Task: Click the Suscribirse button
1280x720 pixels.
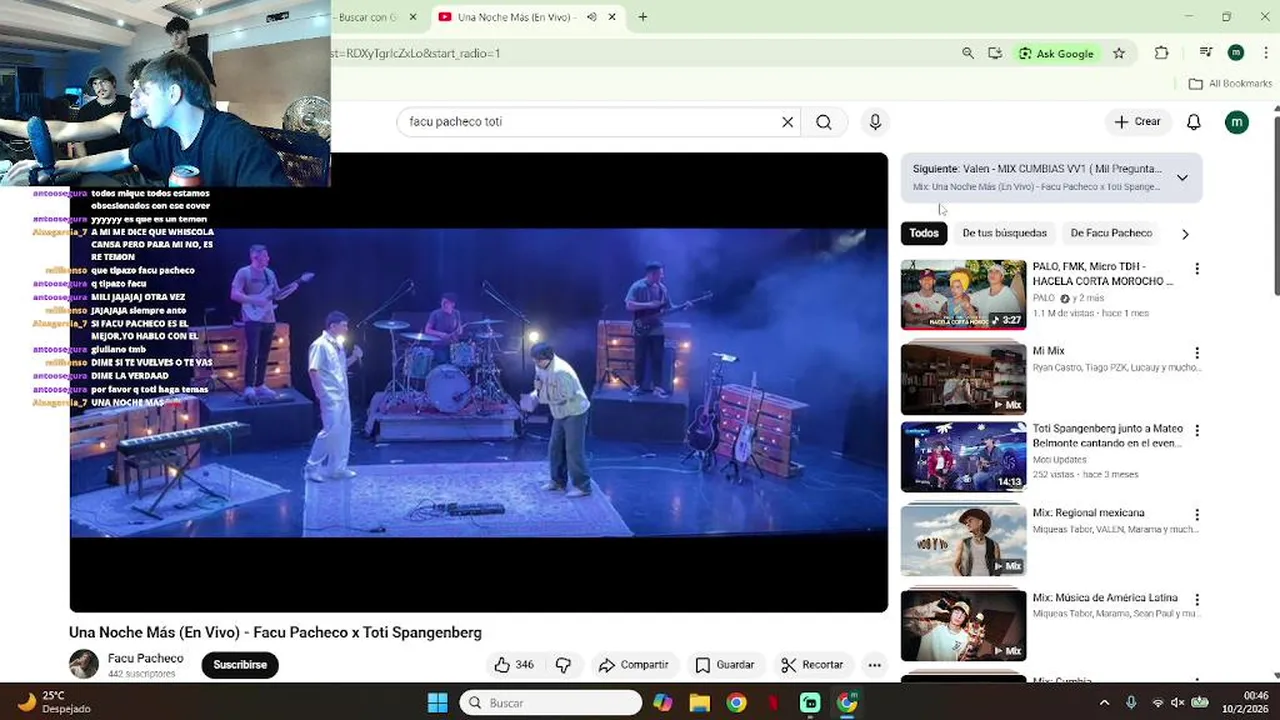Action: (x=240, y=665)
